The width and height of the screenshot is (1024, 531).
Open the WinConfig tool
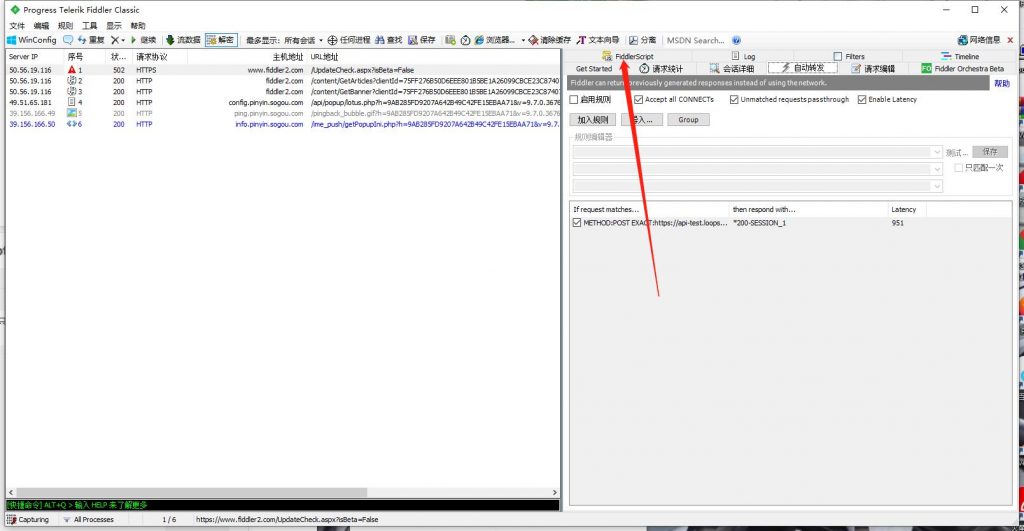click(31, 40)
